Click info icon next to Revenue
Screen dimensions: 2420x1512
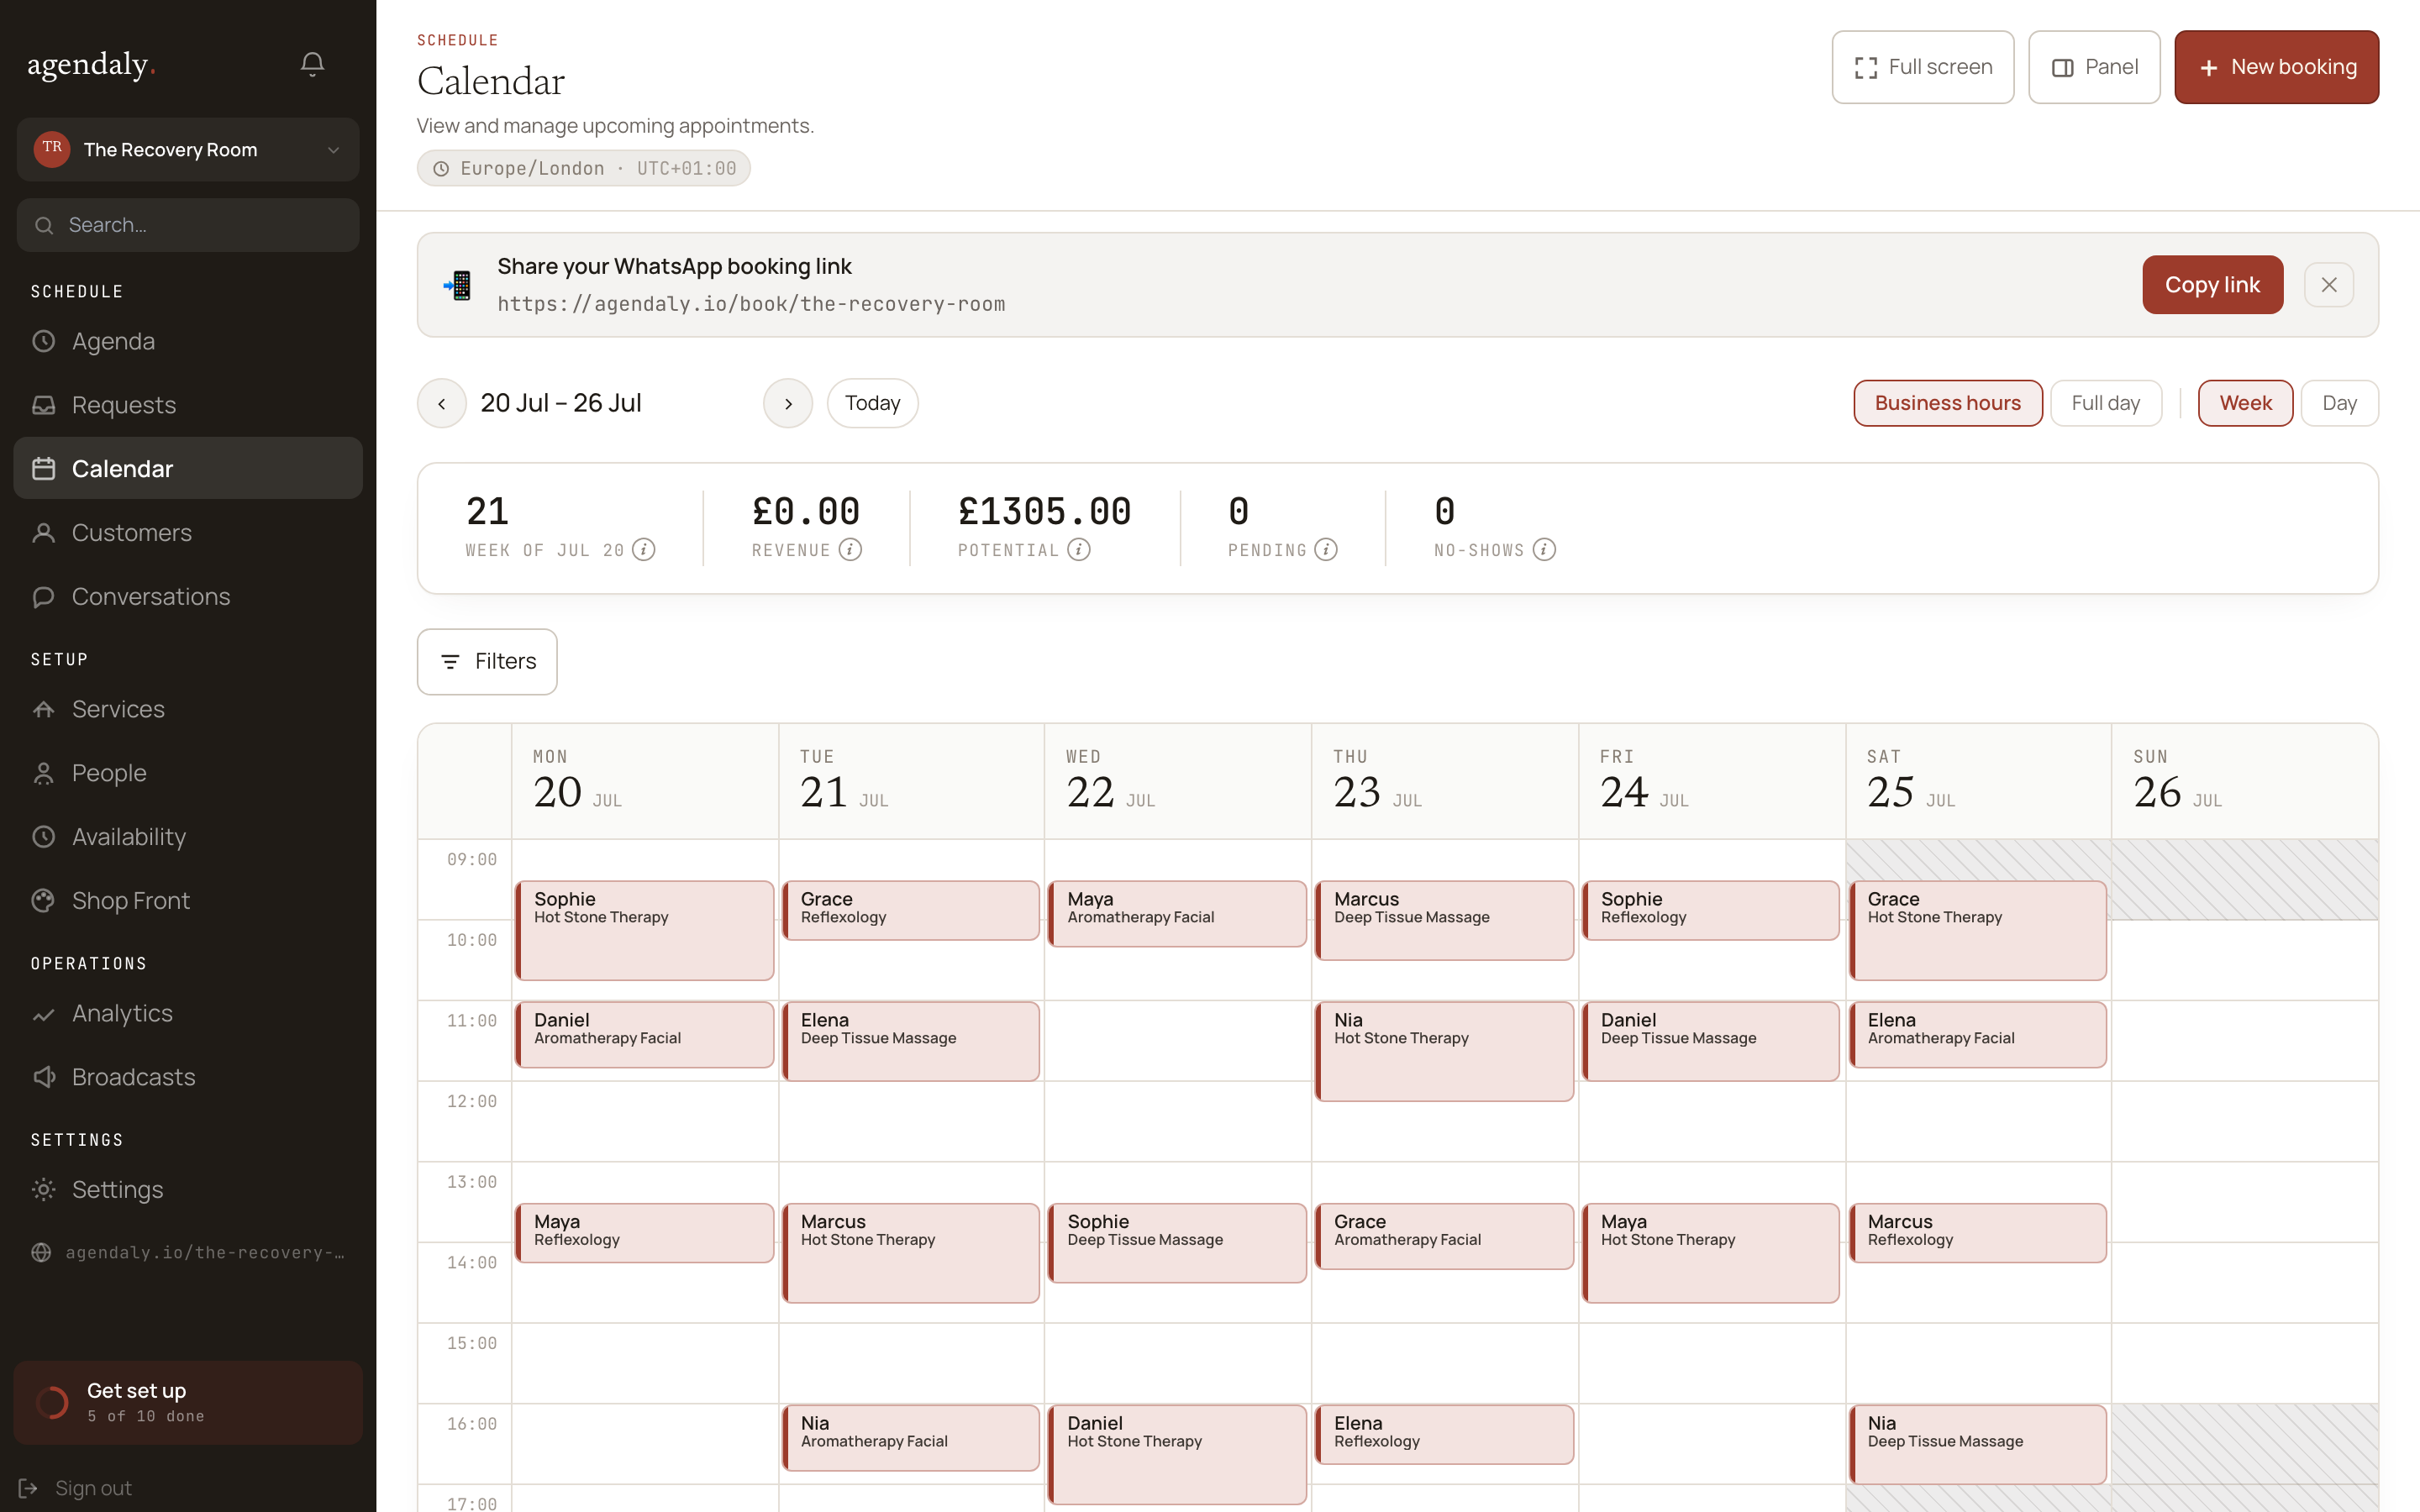850,550
